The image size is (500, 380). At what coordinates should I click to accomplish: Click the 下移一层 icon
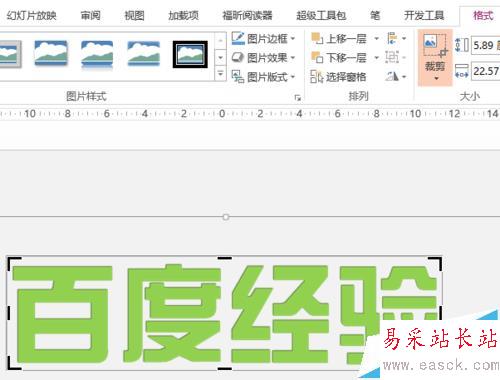tap(317, 58)
